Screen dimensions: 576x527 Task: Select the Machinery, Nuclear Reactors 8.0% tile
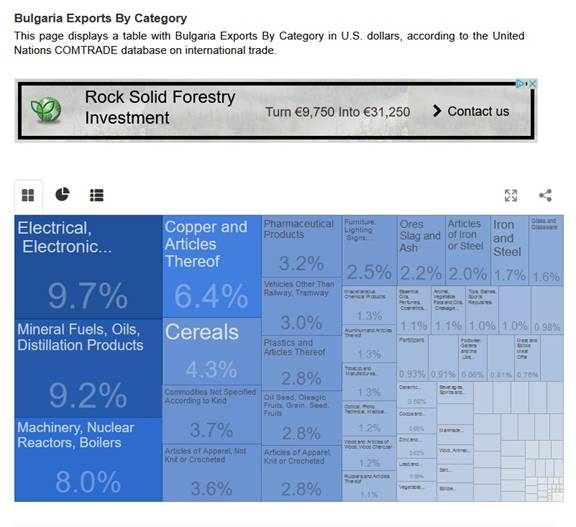coord(88,460)
